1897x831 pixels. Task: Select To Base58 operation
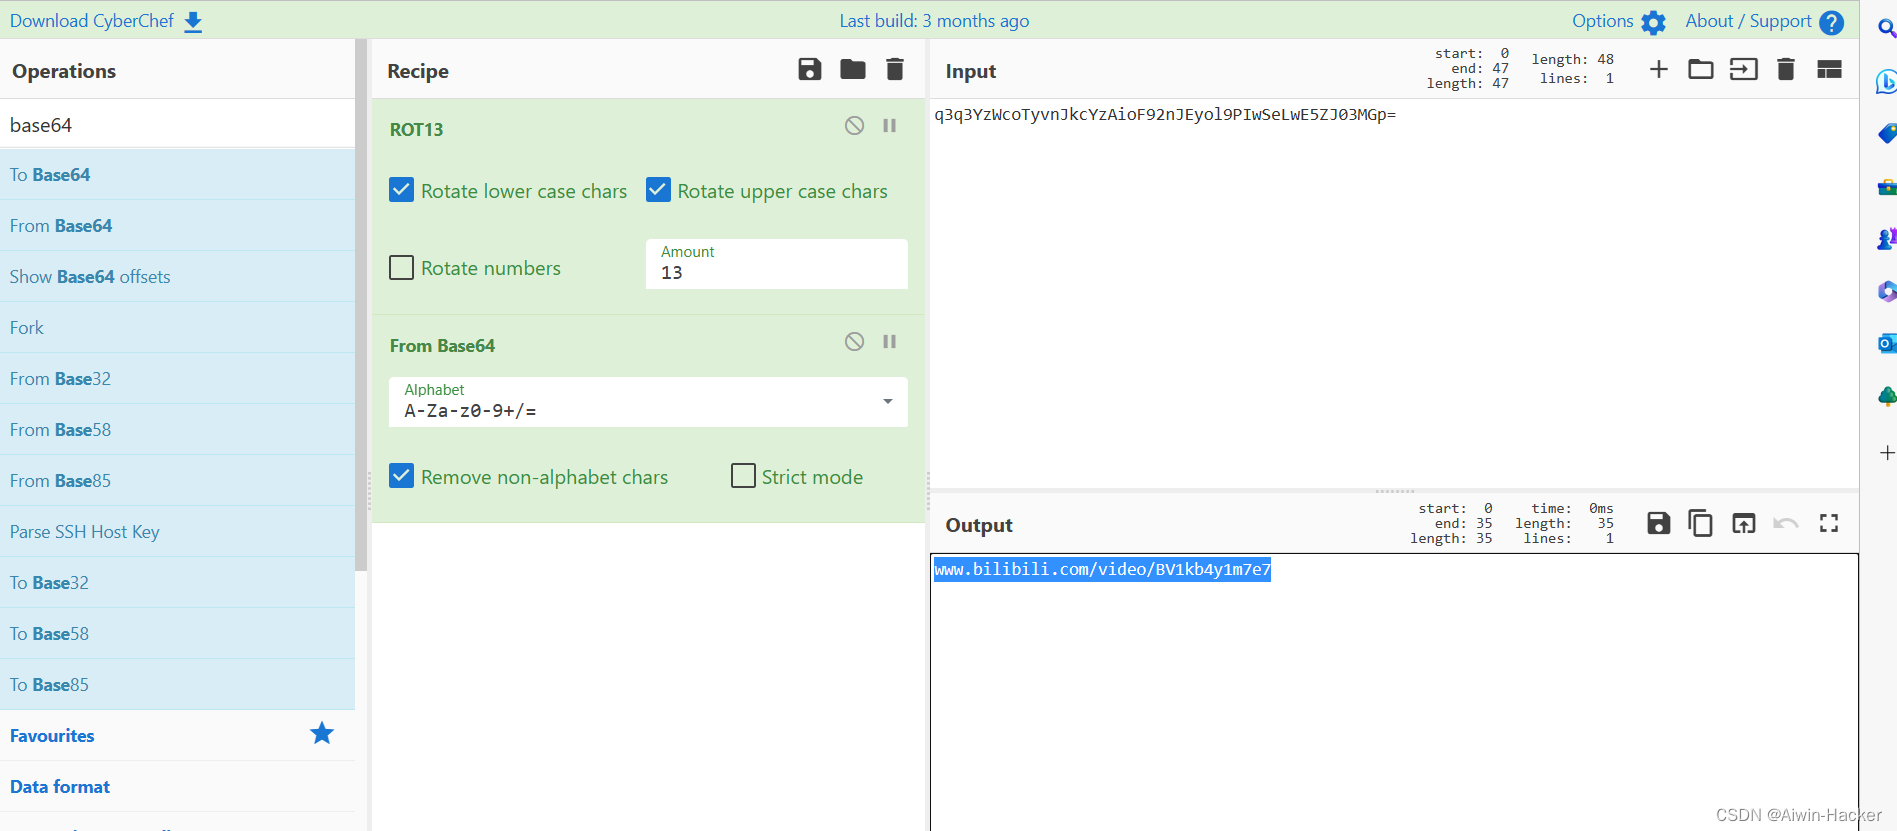[178, 634]
